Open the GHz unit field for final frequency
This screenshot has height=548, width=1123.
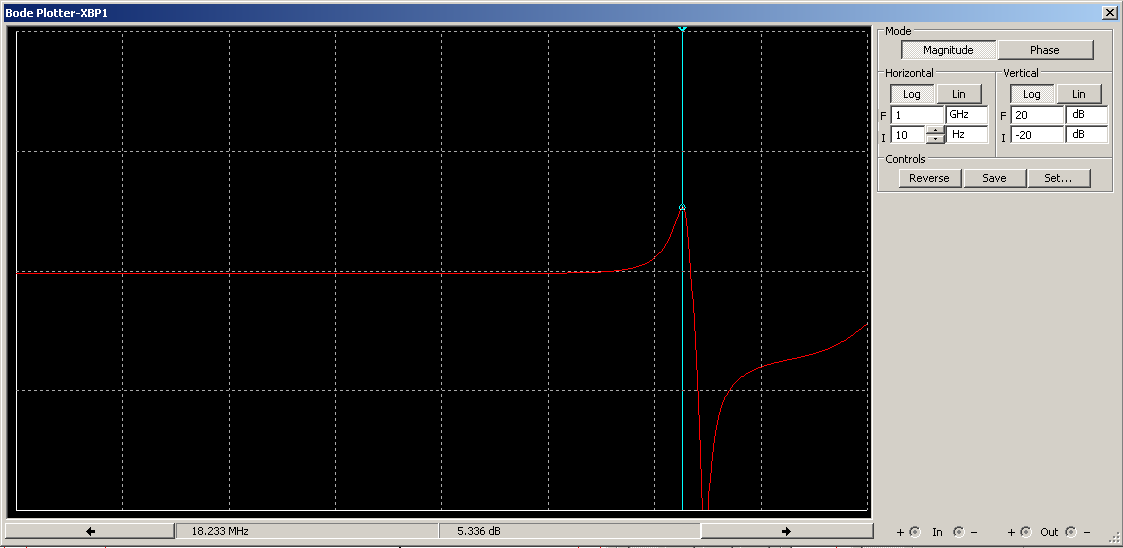click(967, 115)
